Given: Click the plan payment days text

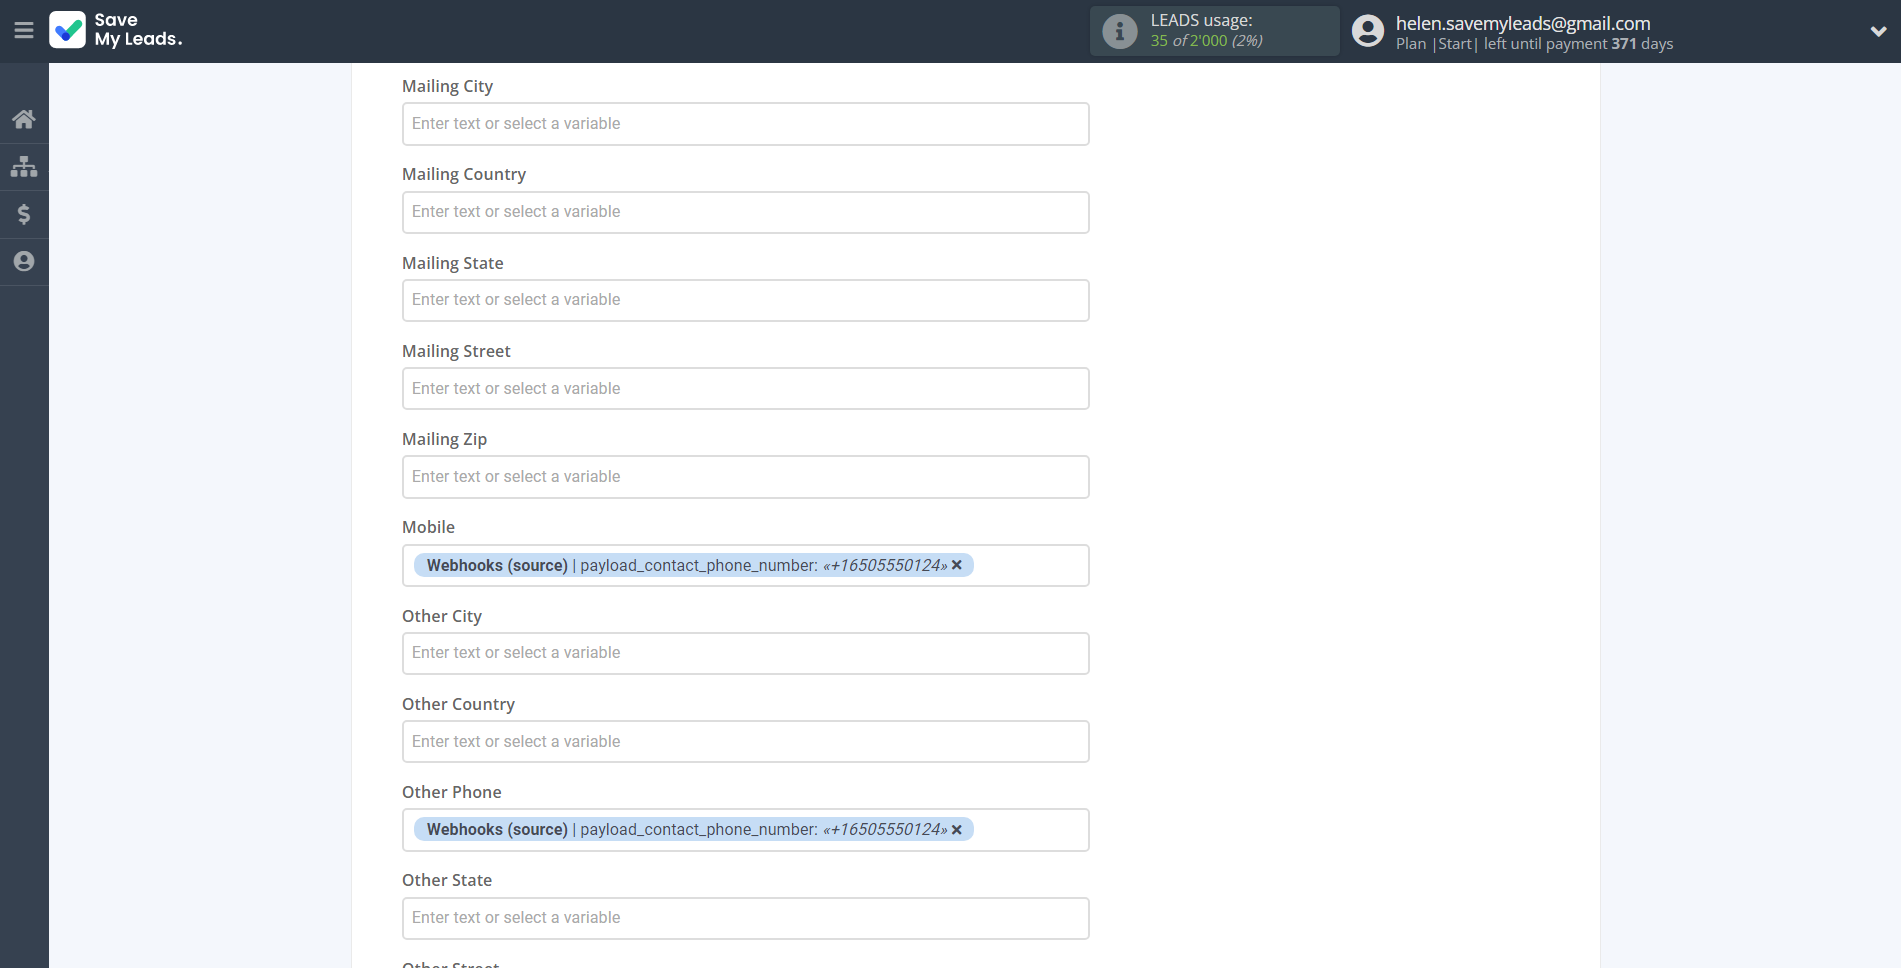Looking at the screenshot, I should click(1534, 44).
